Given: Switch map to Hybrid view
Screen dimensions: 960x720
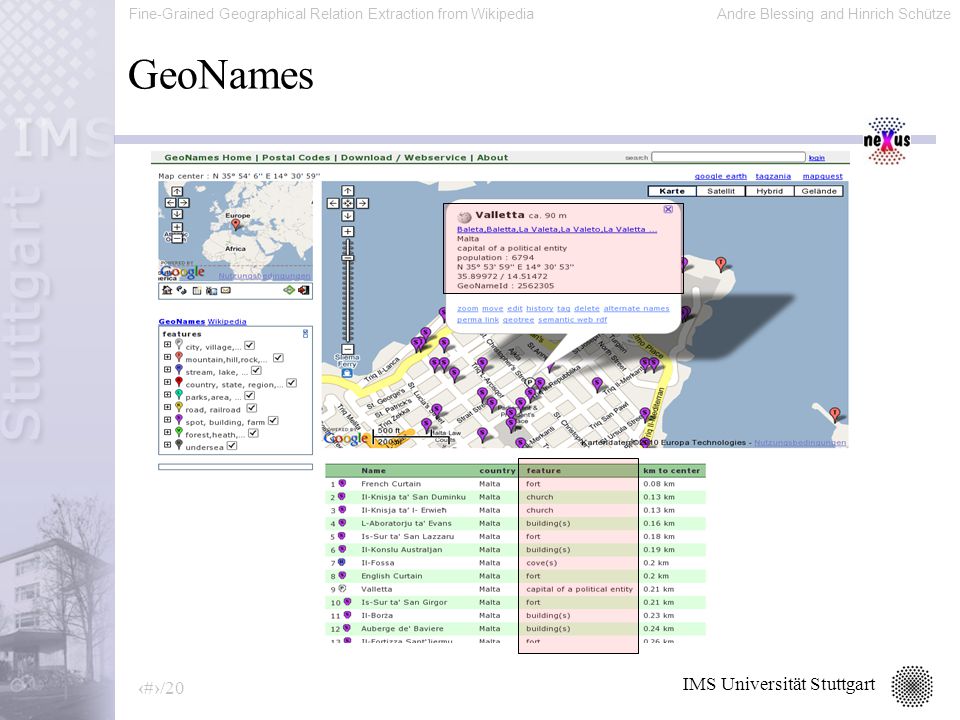Looking at the screenshot, I should (x=770, y=191).
